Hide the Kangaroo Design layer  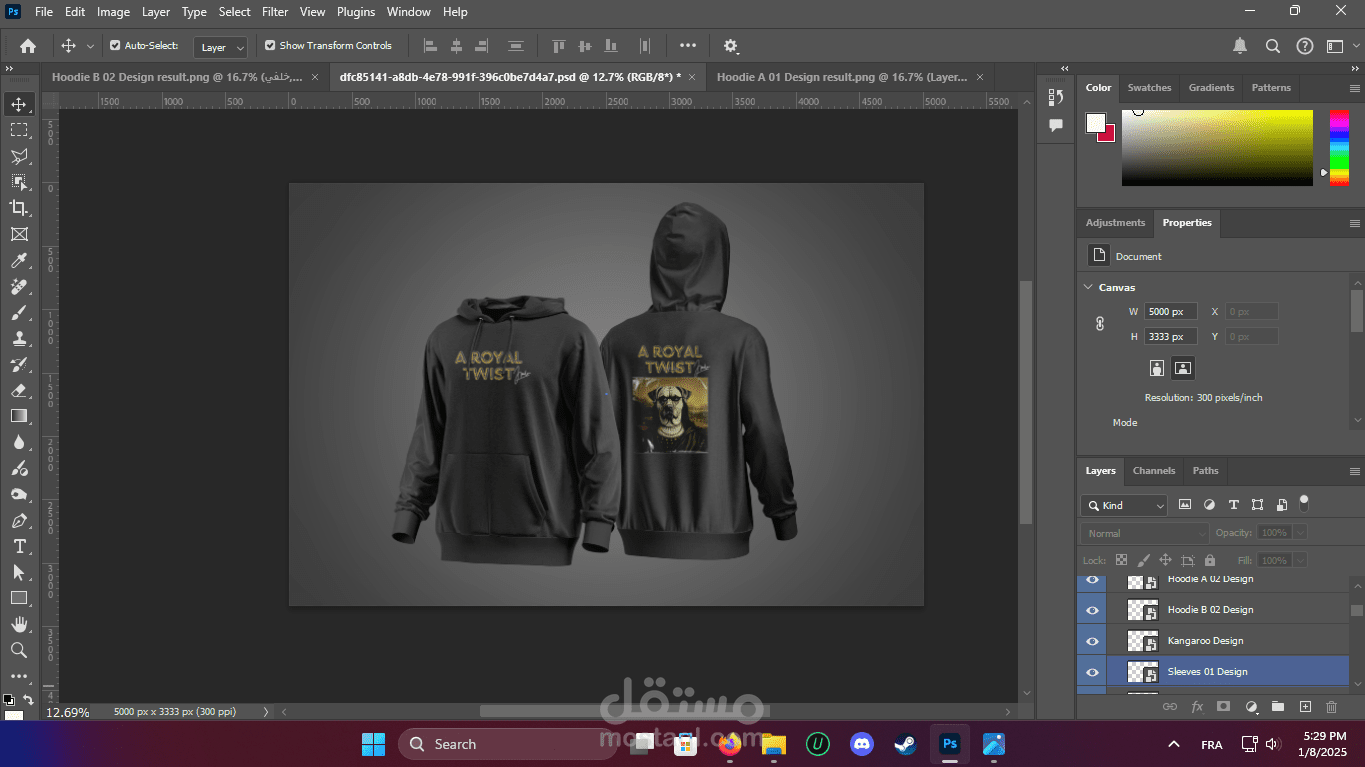(1092, 641)
